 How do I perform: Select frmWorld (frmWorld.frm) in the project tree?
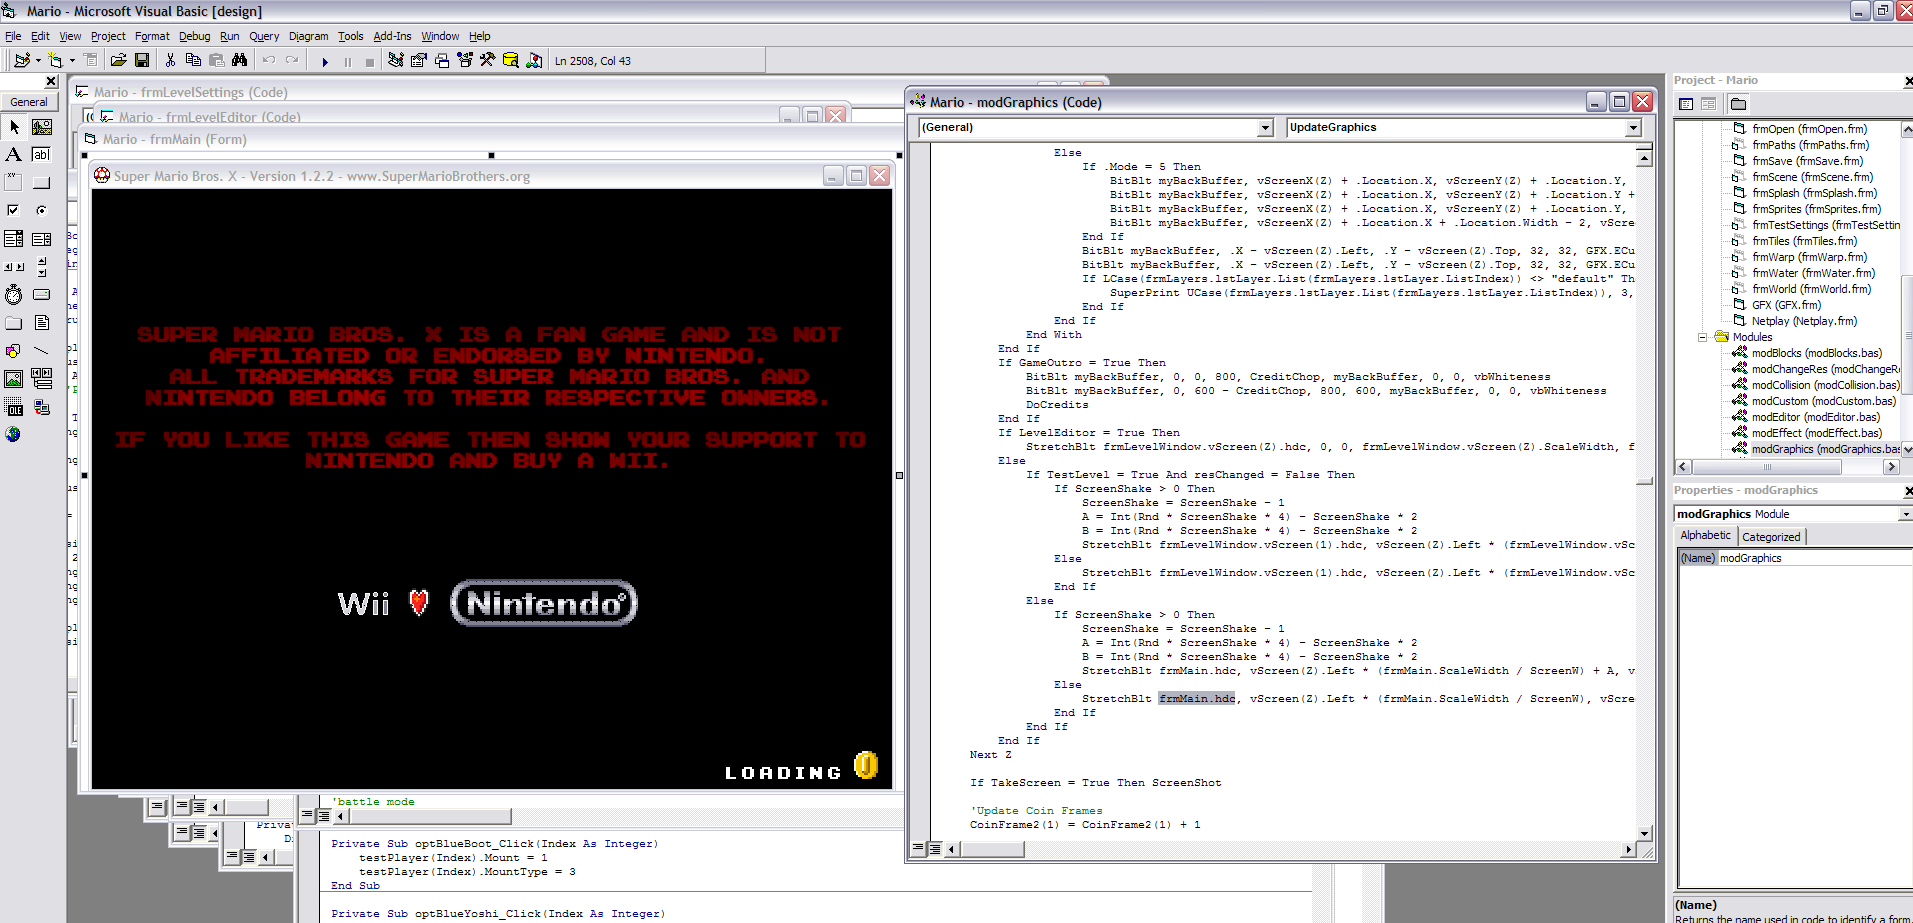[1811, 289]
